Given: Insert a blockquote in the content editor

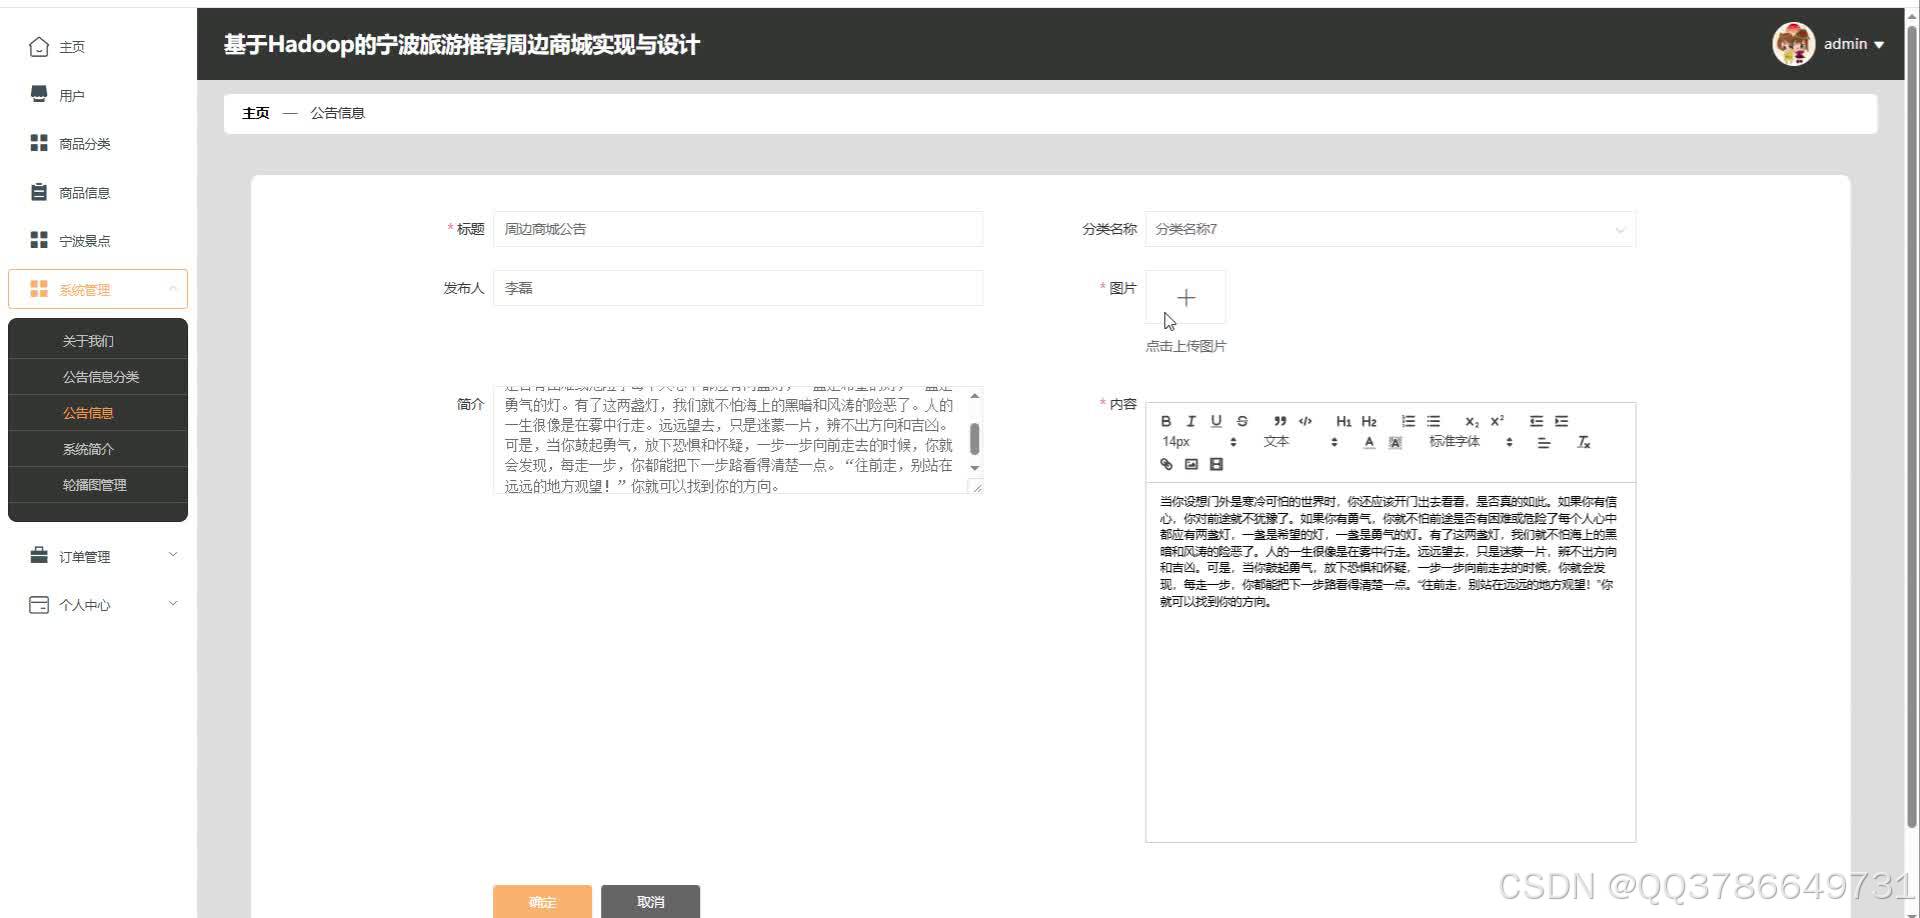Looking at the screenshot, I should 1280,422.
